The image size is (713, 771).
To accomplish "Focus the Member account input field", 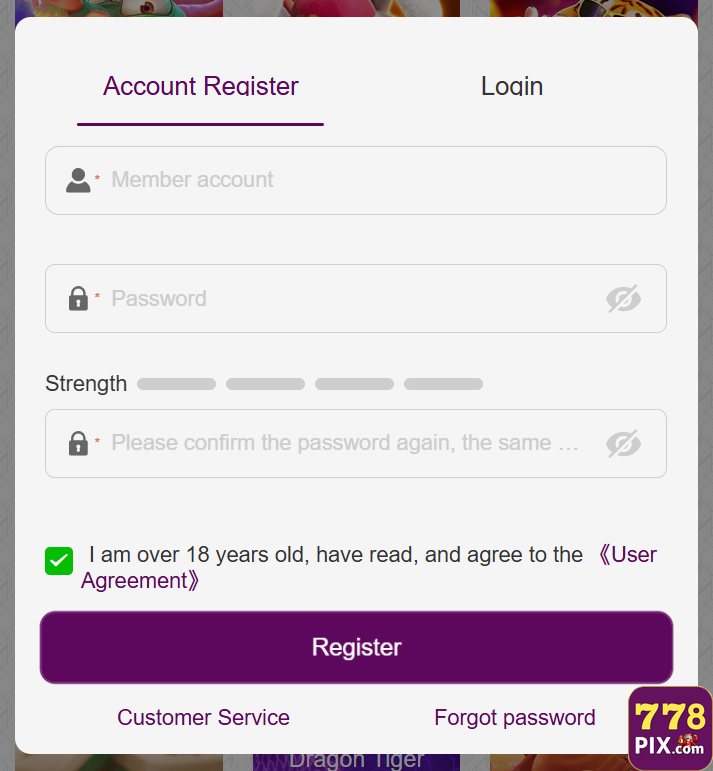I will 380,180.
